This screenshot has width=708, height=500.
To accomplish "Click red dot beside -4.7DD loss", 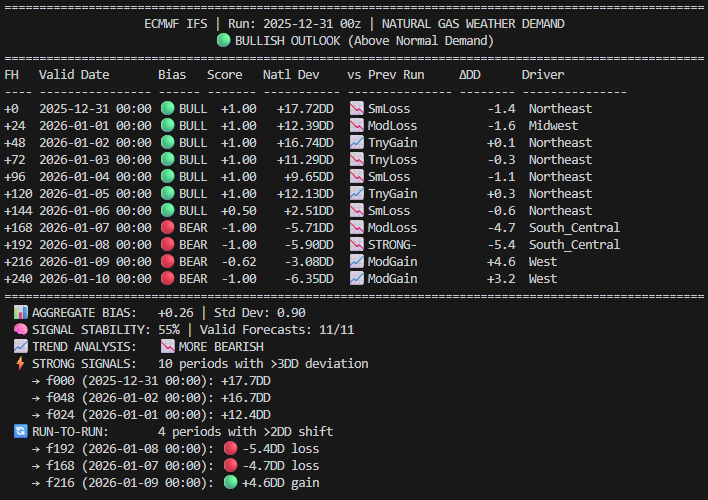I will (230, 465).
